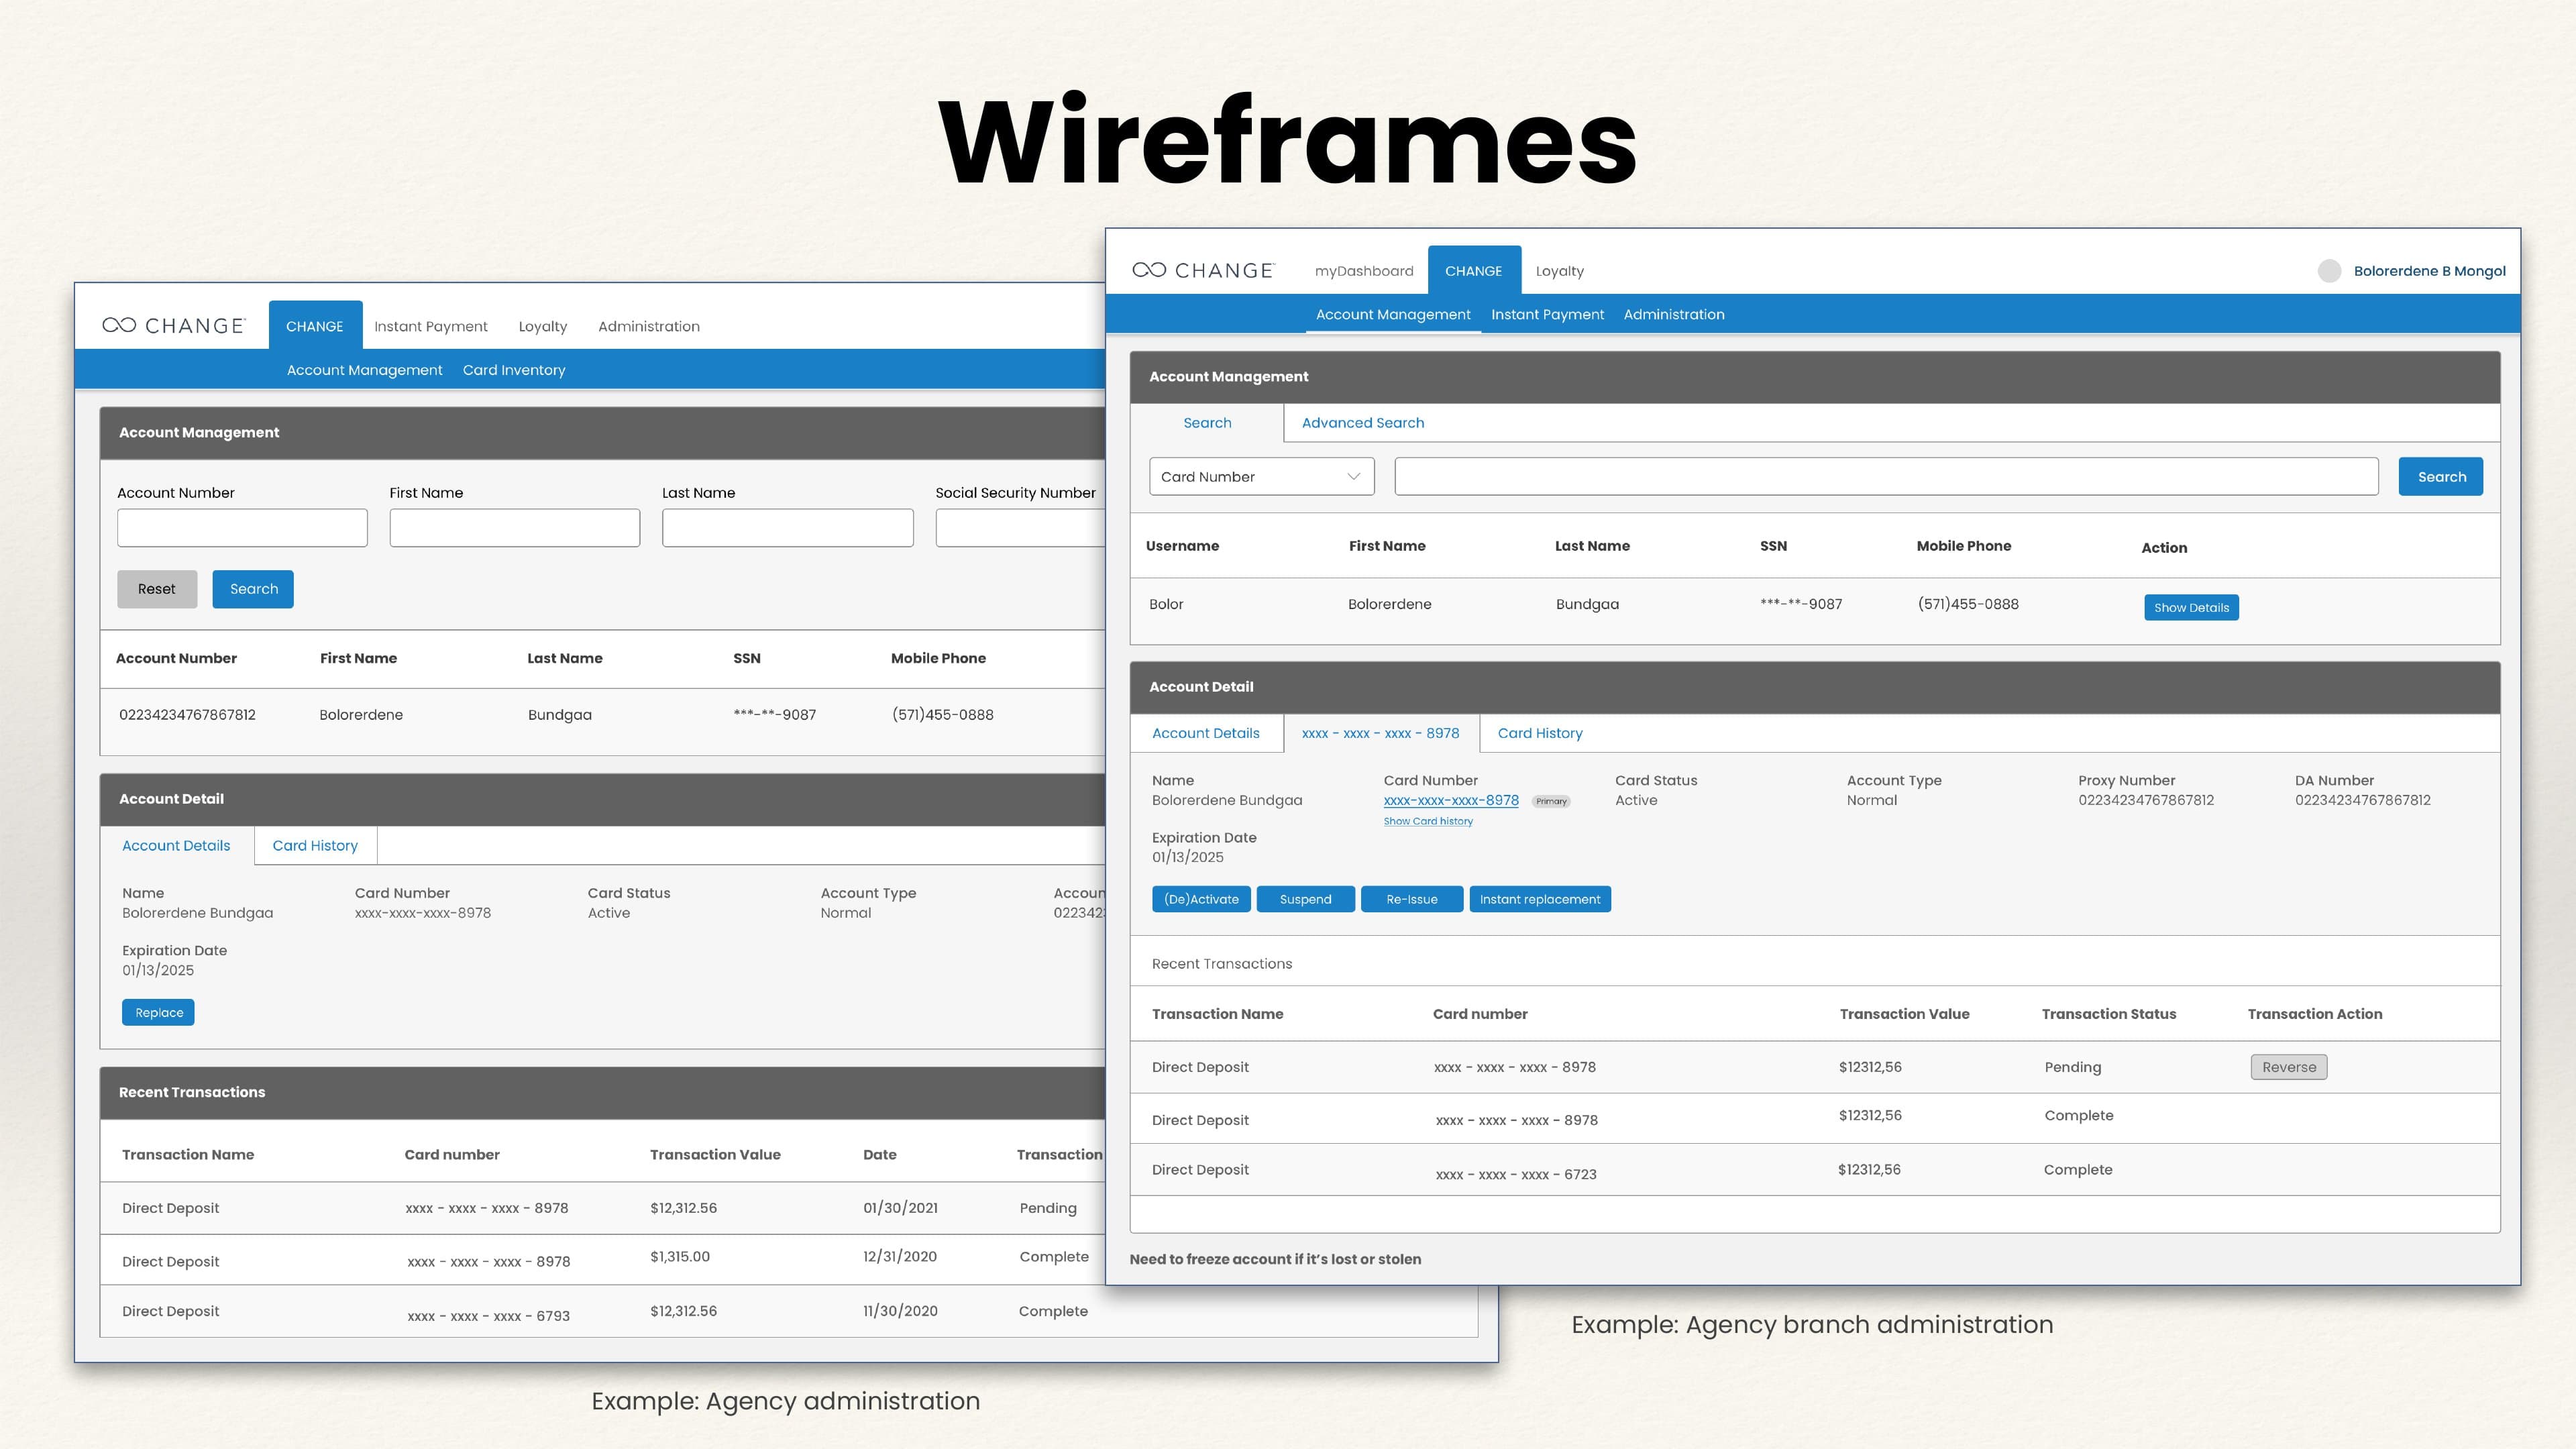
Task: Click the Search button beside the search field
Action: coord(2441,477)
